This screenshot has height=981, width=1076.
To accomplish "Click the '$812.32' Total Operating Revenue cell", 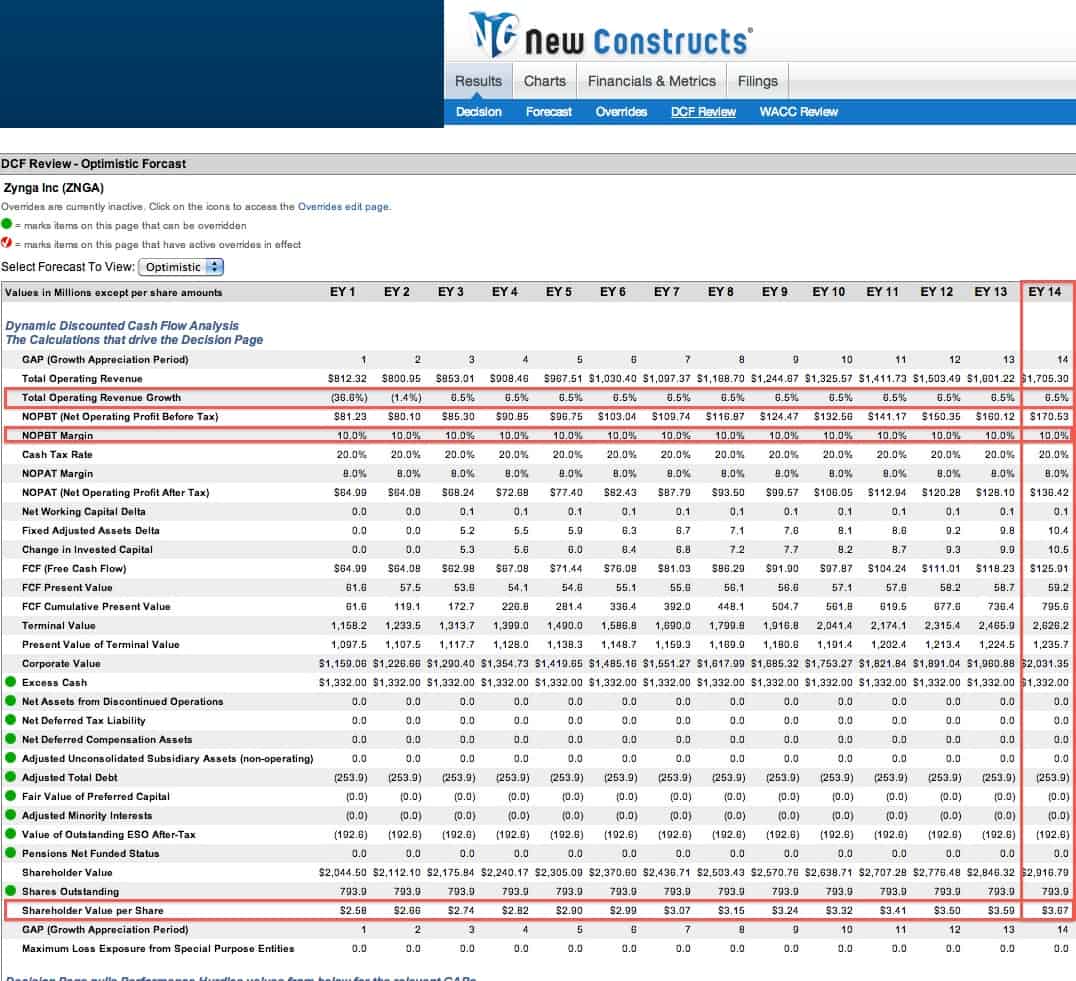I will [x=347, y=379].
